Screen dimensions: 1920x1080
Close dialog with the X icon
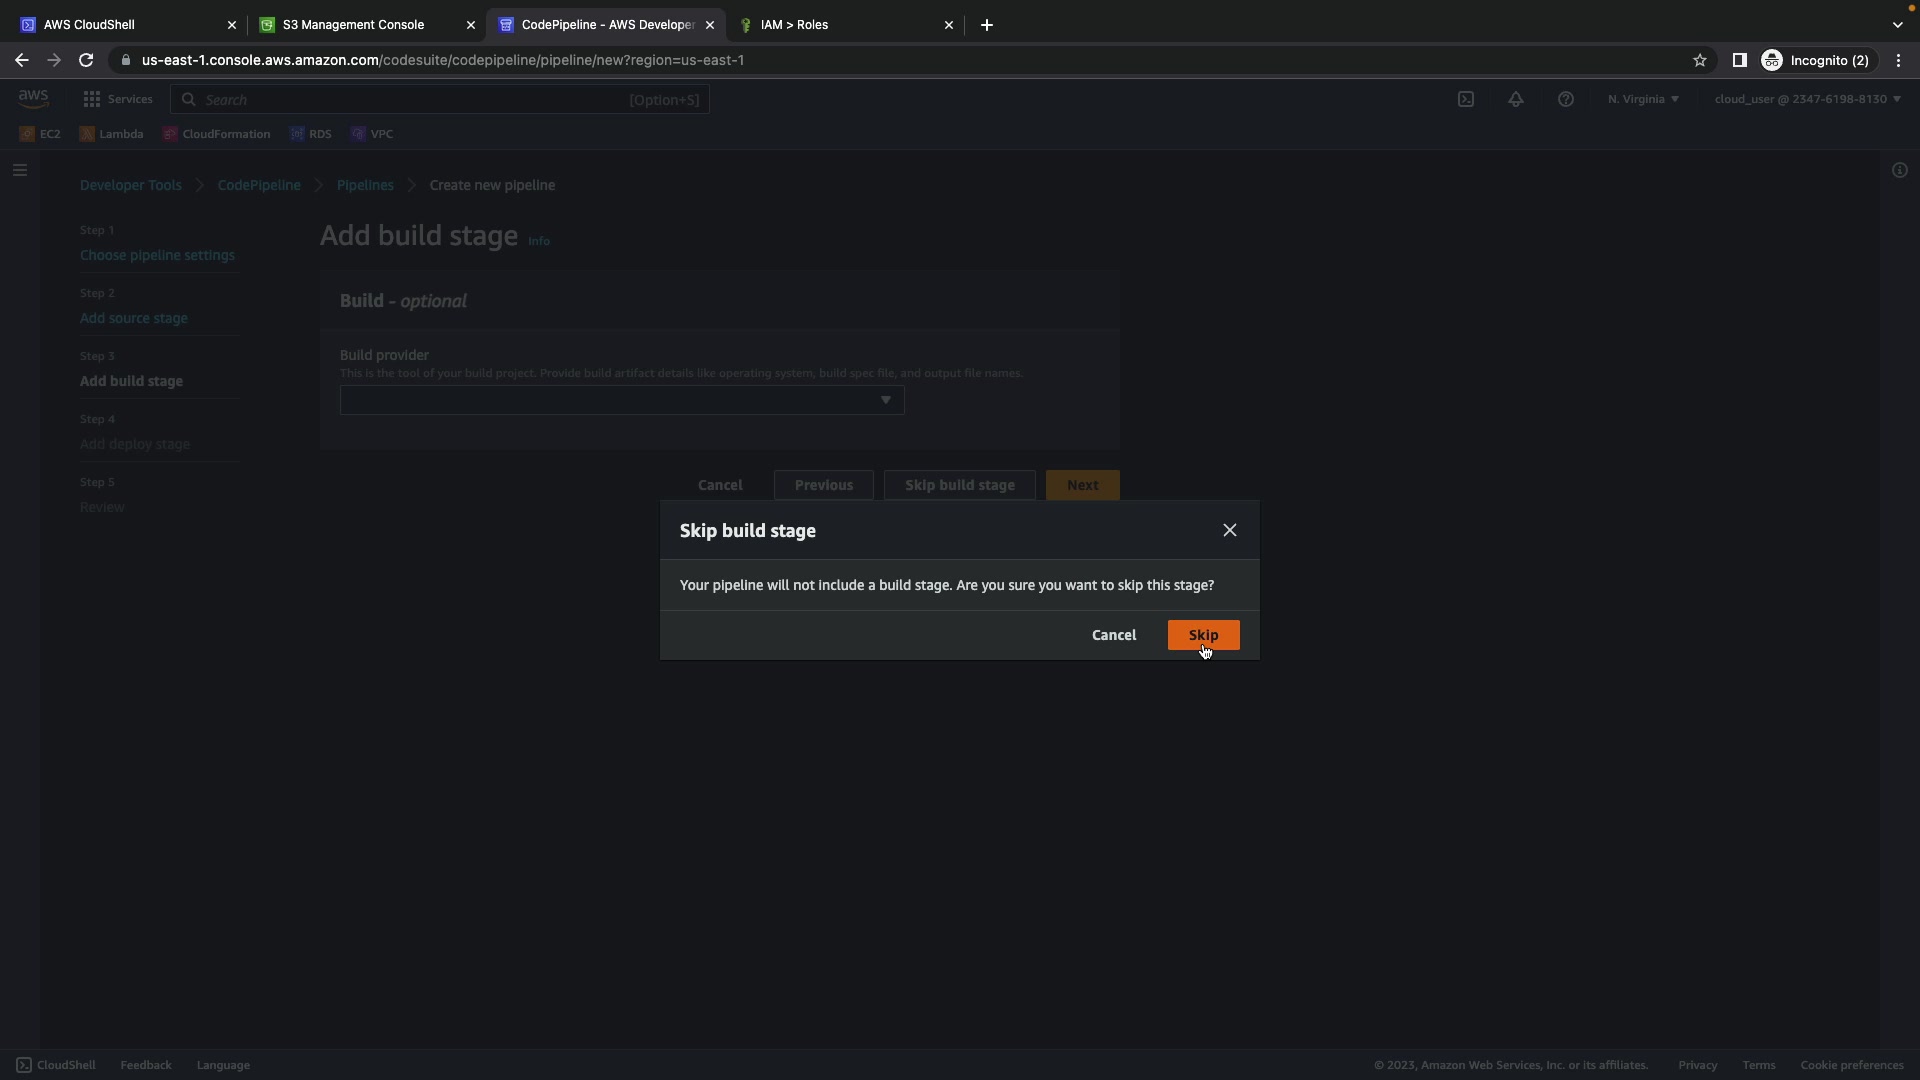point(1229,530)
